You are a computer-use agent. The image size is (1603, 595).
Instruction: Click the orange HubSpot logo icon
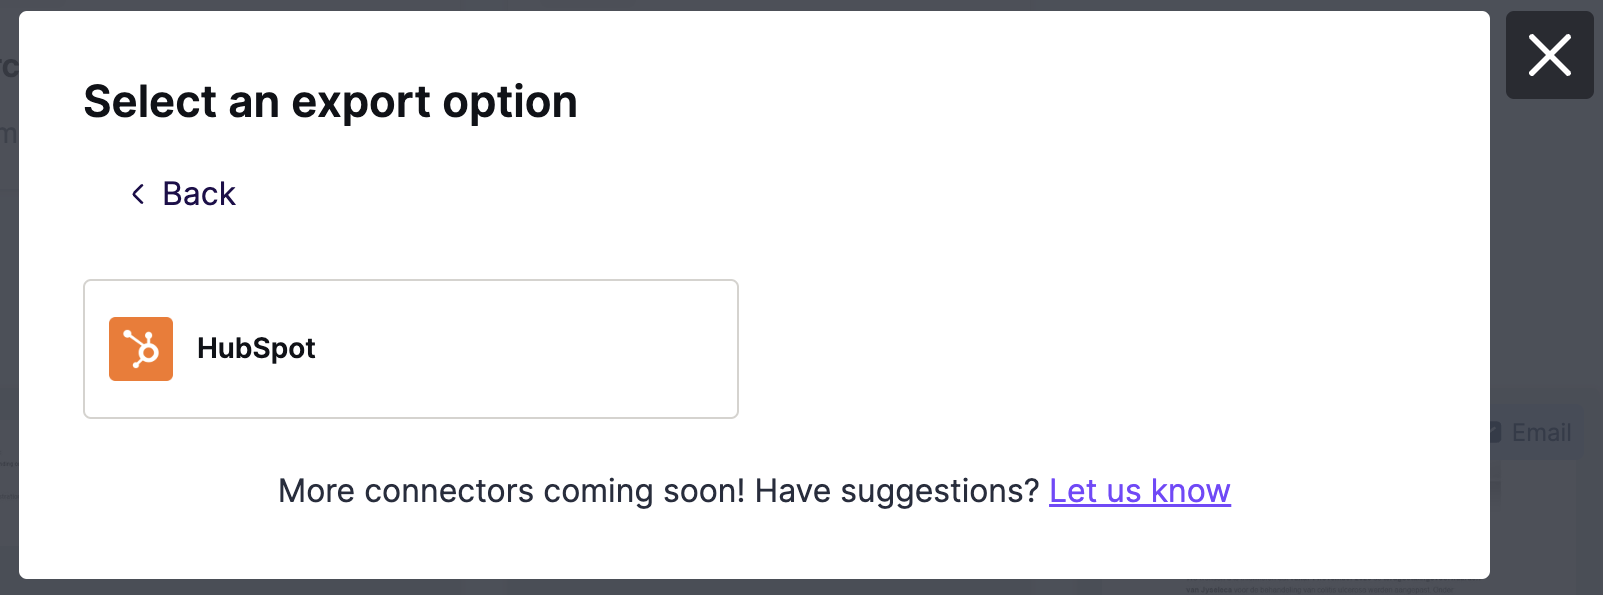[141, 349]
